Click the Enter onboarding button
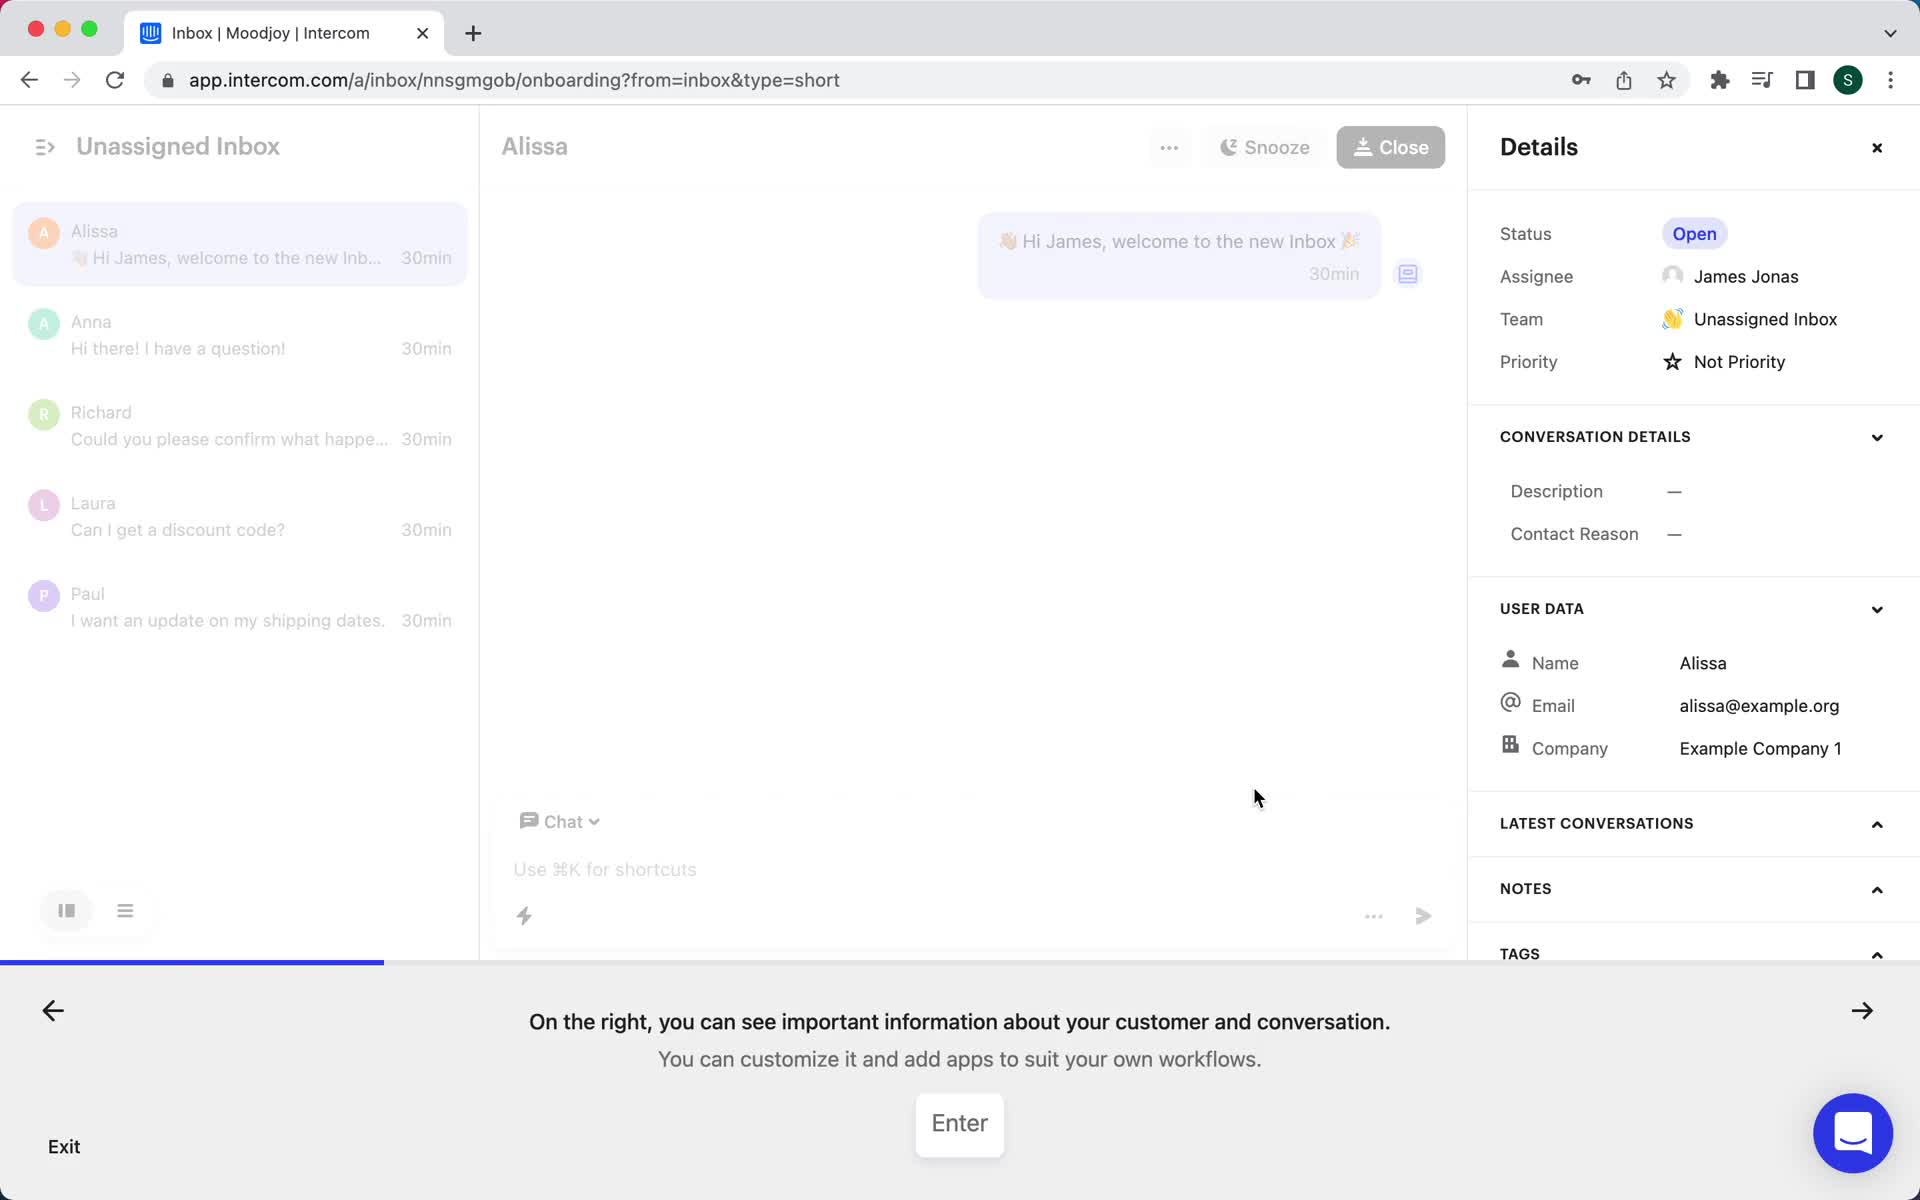 (x=959, y=1123)
